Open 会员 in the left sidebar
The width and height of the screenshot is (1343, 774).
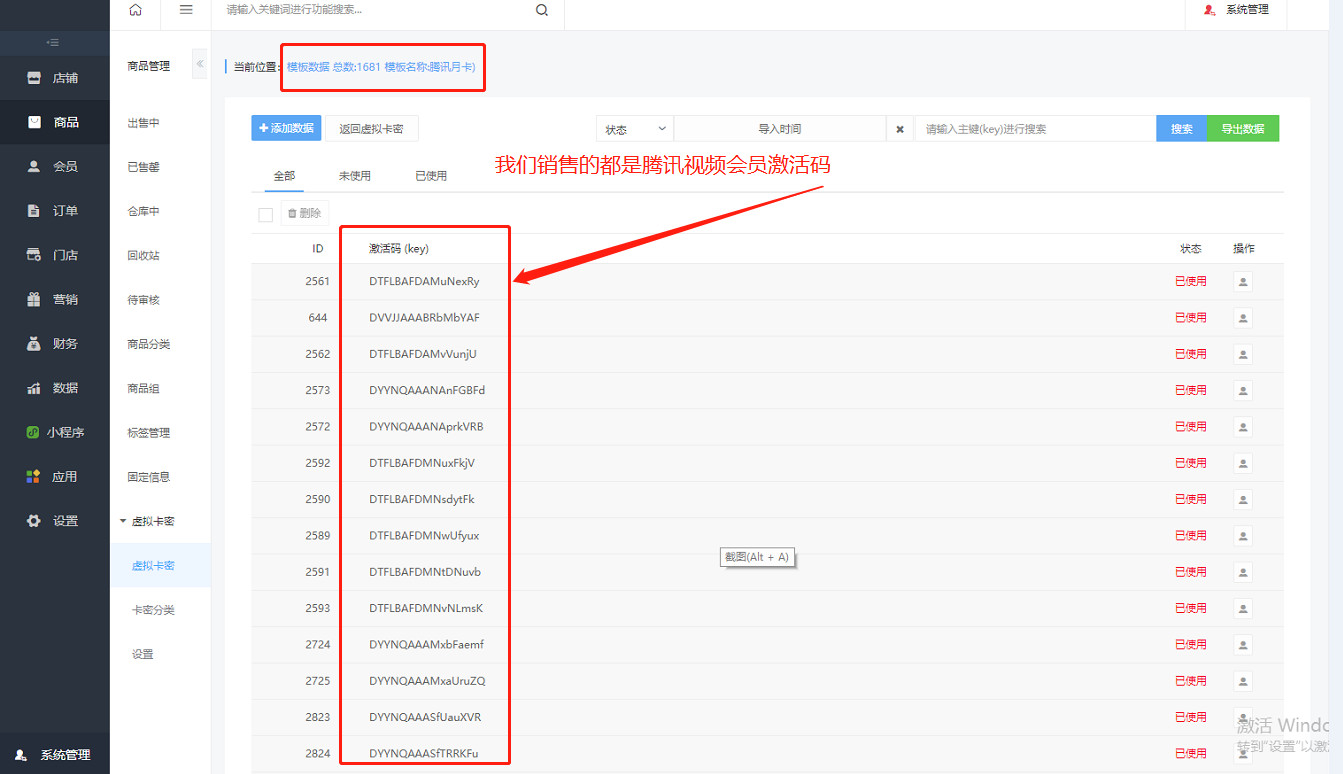(54, 166)
